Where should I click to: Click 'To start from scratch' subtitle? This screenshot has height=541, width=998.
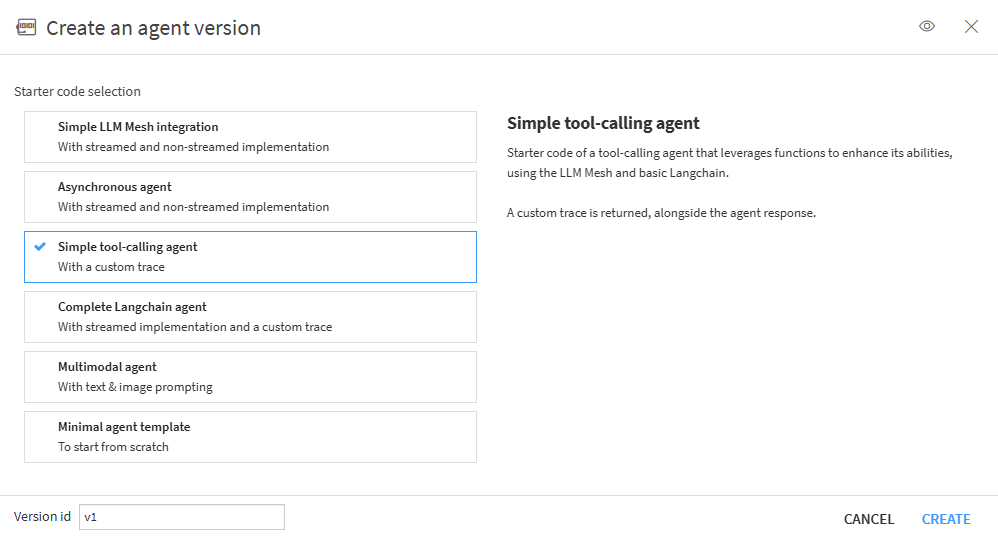113,447
